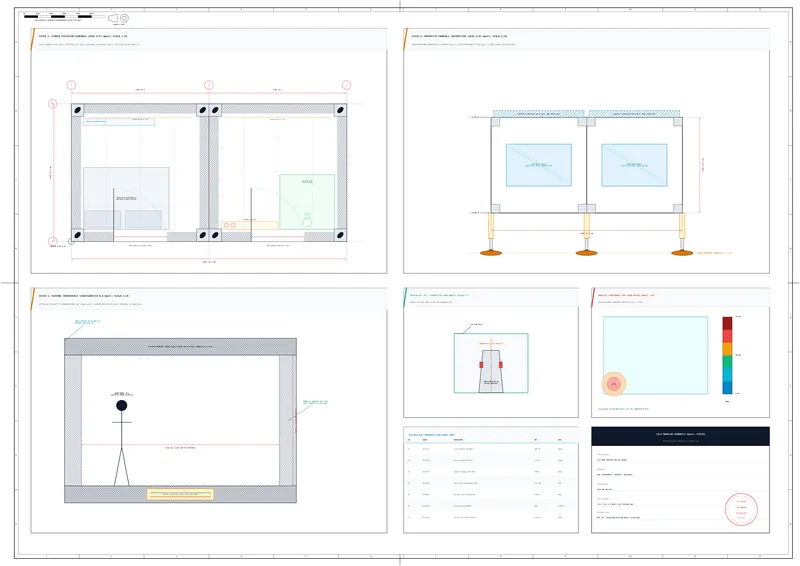800x566 pixels.
Task: Click the red circular approval stamp
Action: click(x=741, y=509)
